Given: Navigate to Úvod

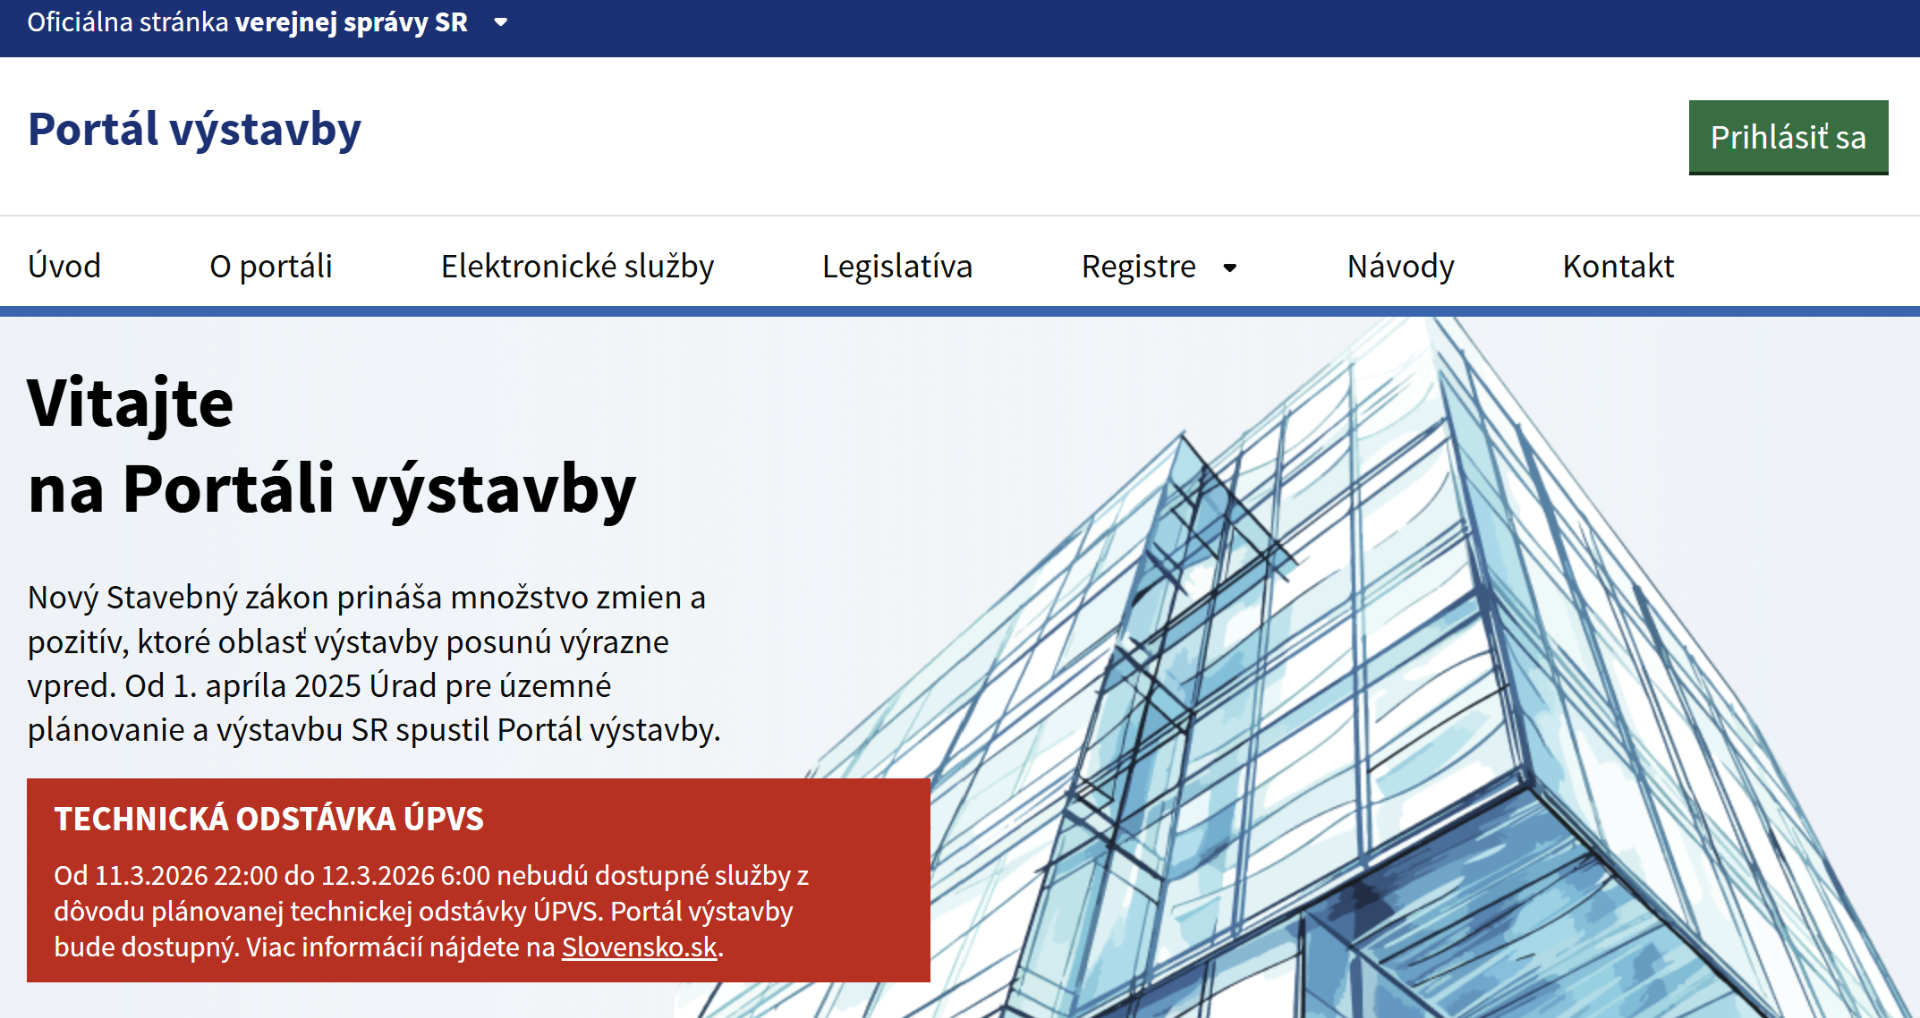Looking at the screenshot, I should click(x=64, y=266).
